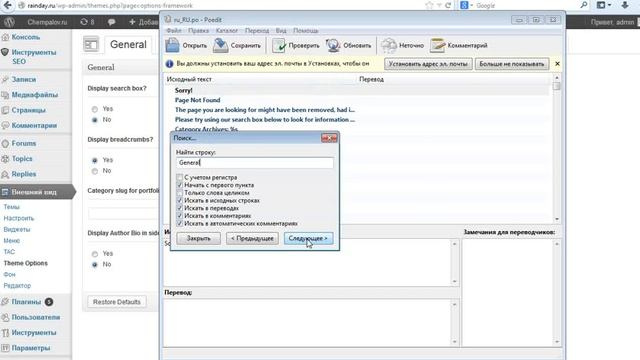Click the search magnifier icon in browser

(x=584, y=5)
